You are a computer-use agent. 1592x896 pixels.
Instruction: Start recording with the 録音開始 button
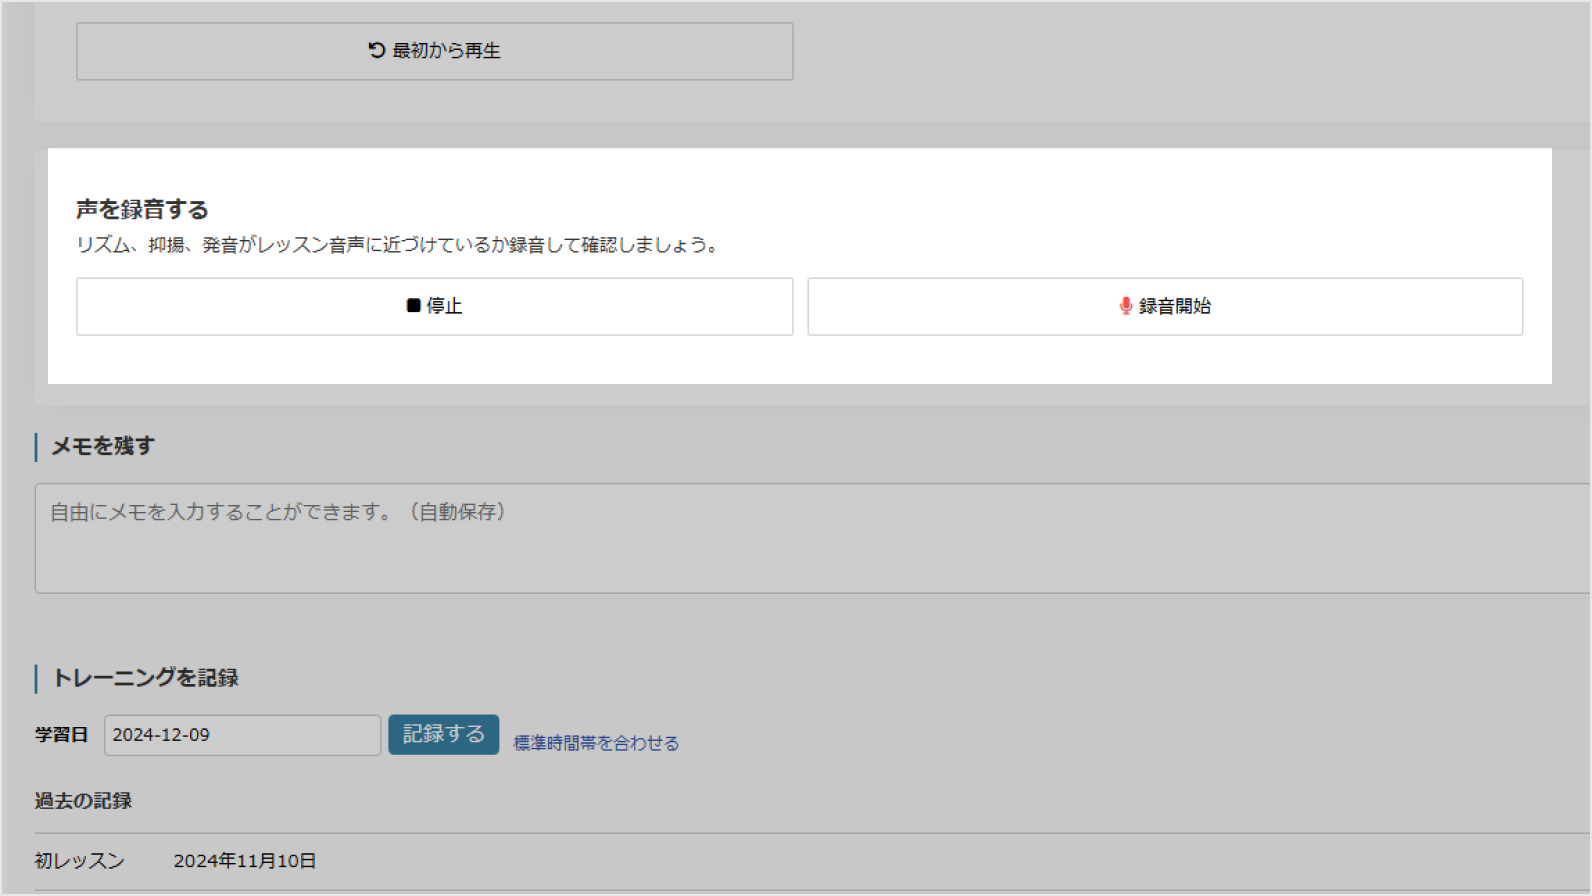(x=1165, y=306)
